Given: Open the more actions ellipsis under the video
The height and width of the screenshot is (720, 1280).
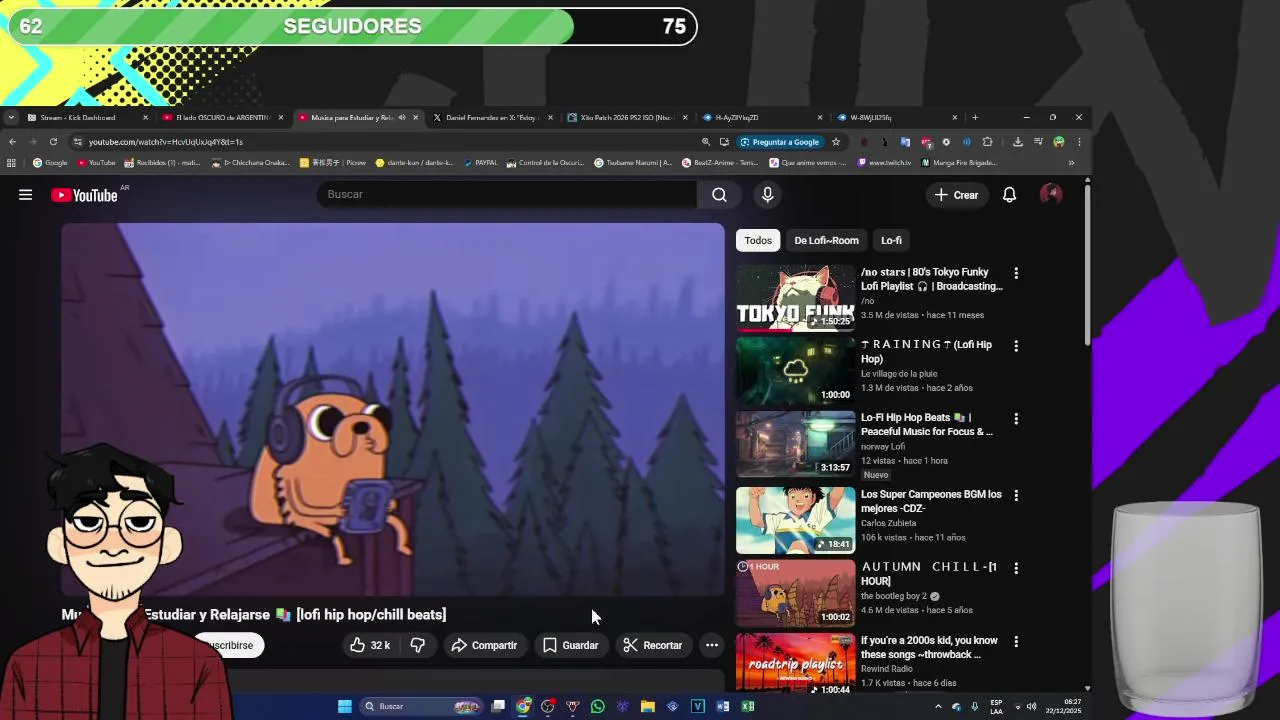Looking at the screenshot, I should point(712,645).
